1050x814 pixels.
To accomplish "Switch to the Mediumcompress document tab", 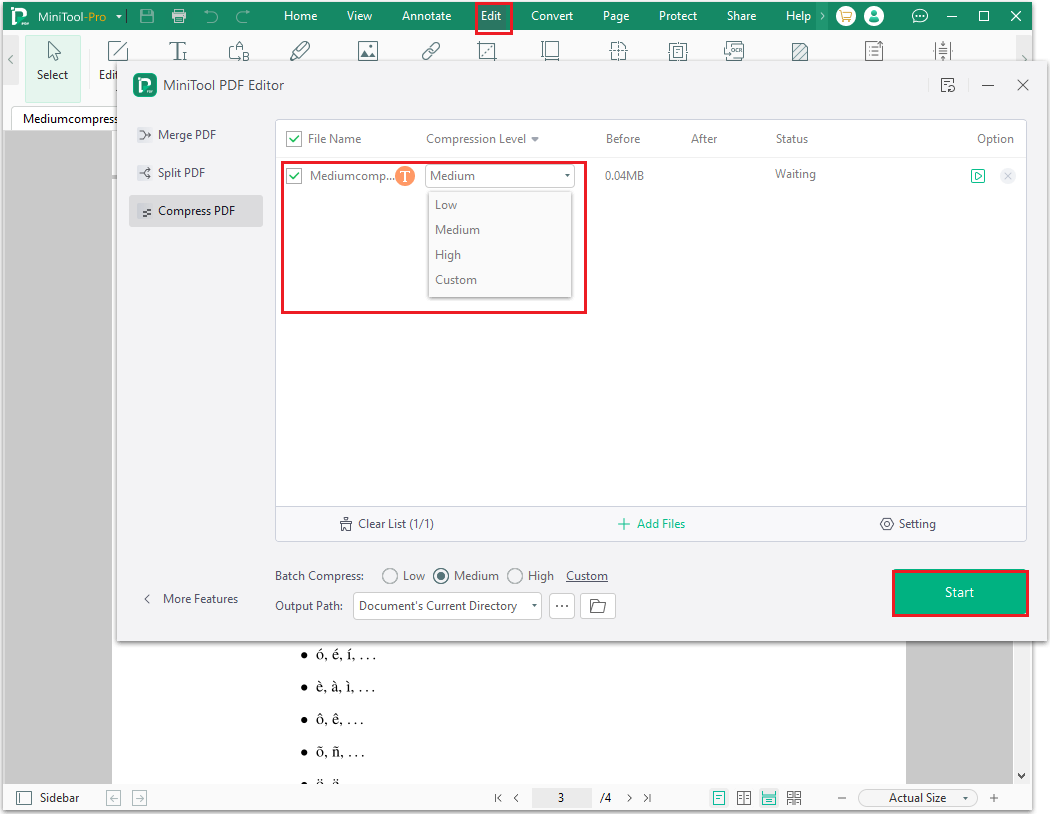I will [66, 118].
